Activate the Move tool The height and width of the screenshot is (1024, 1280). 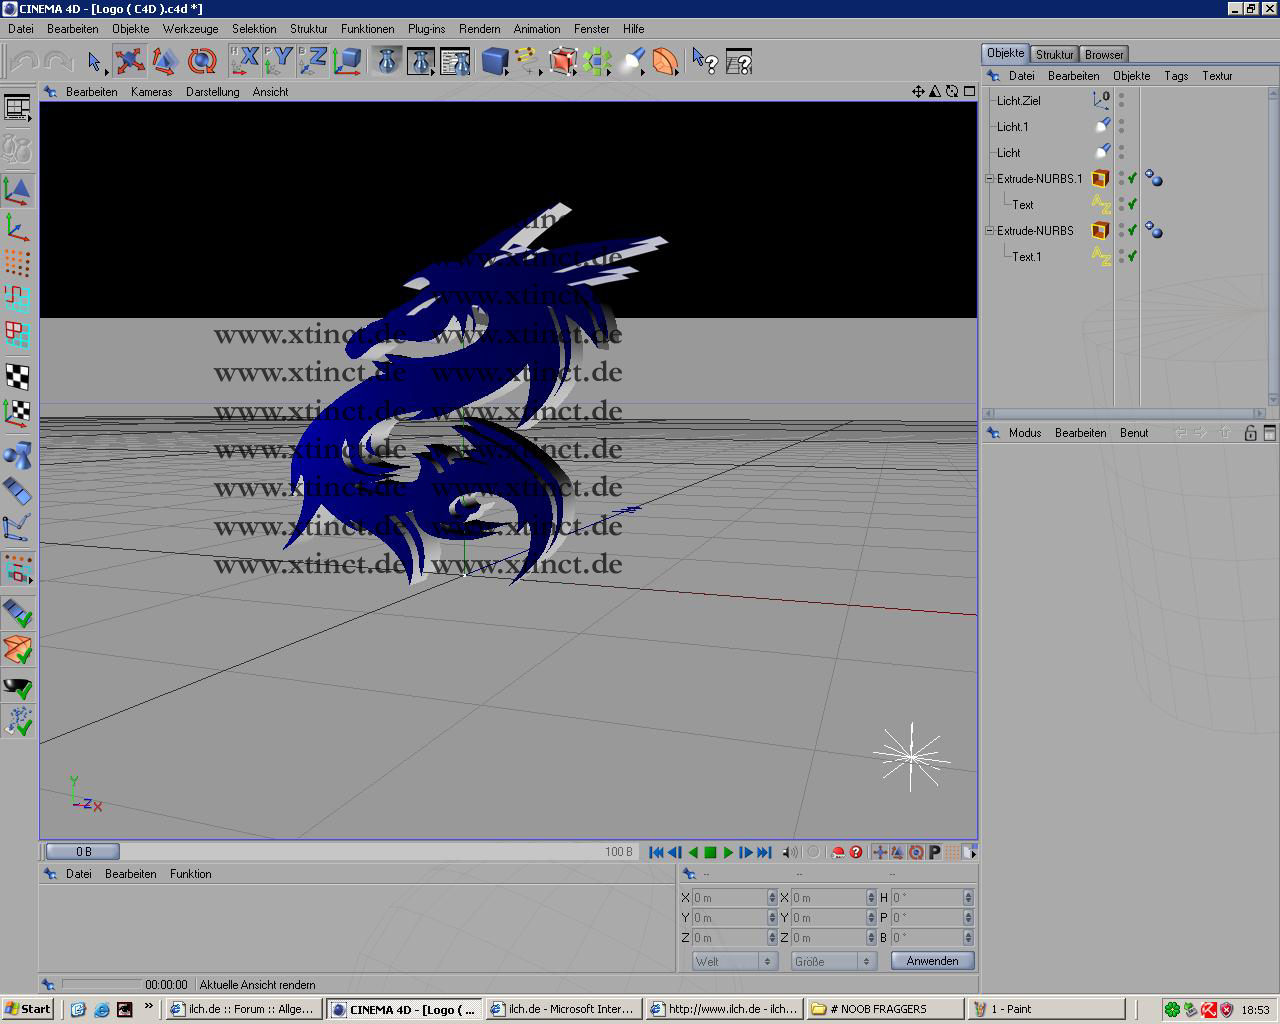(129, 62)
